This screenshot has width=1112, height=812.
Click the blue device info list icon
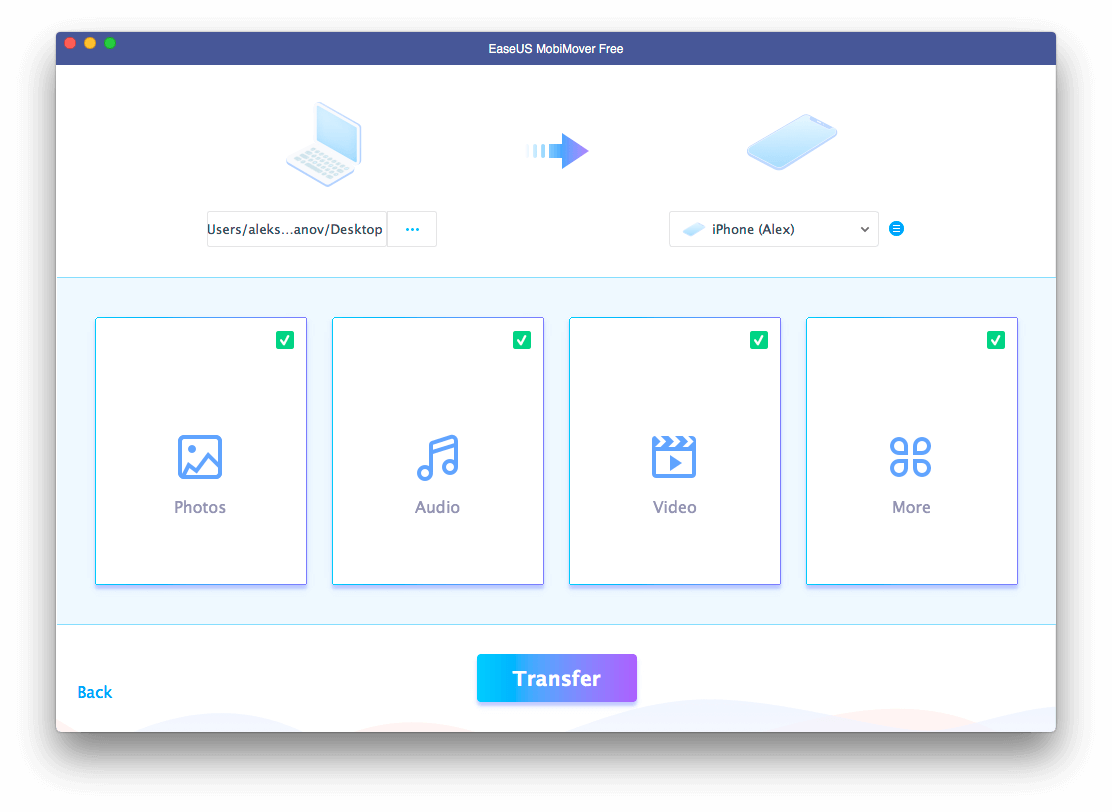tap(896, 228)
